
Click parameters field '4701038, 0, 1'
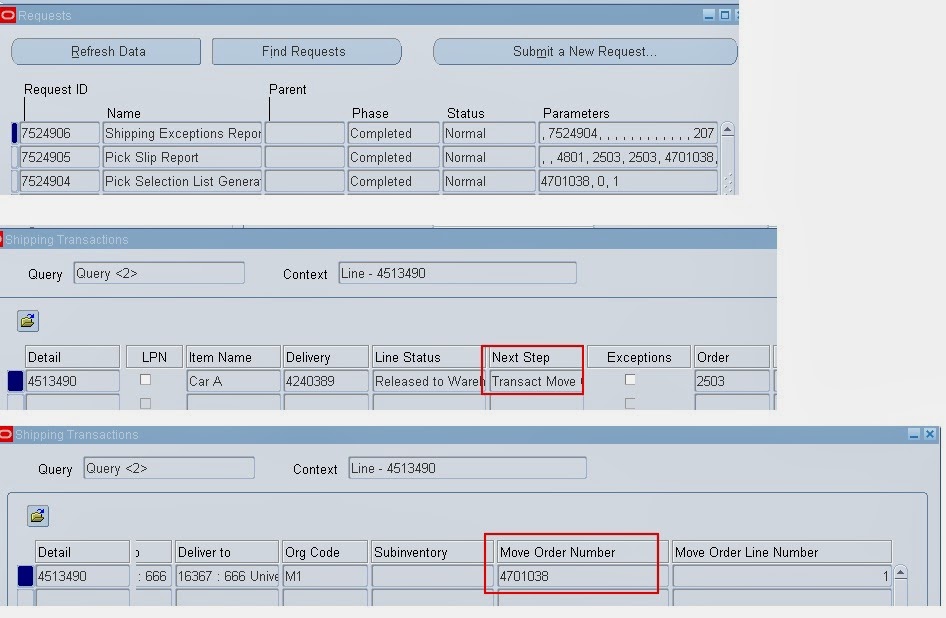628,182
